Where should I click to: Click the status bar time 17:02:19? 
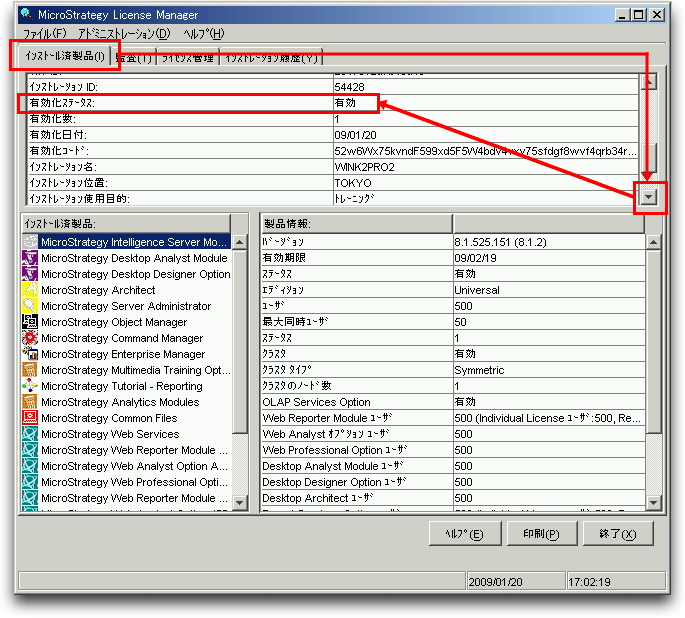pyautogui.click(x=589, y=582)
